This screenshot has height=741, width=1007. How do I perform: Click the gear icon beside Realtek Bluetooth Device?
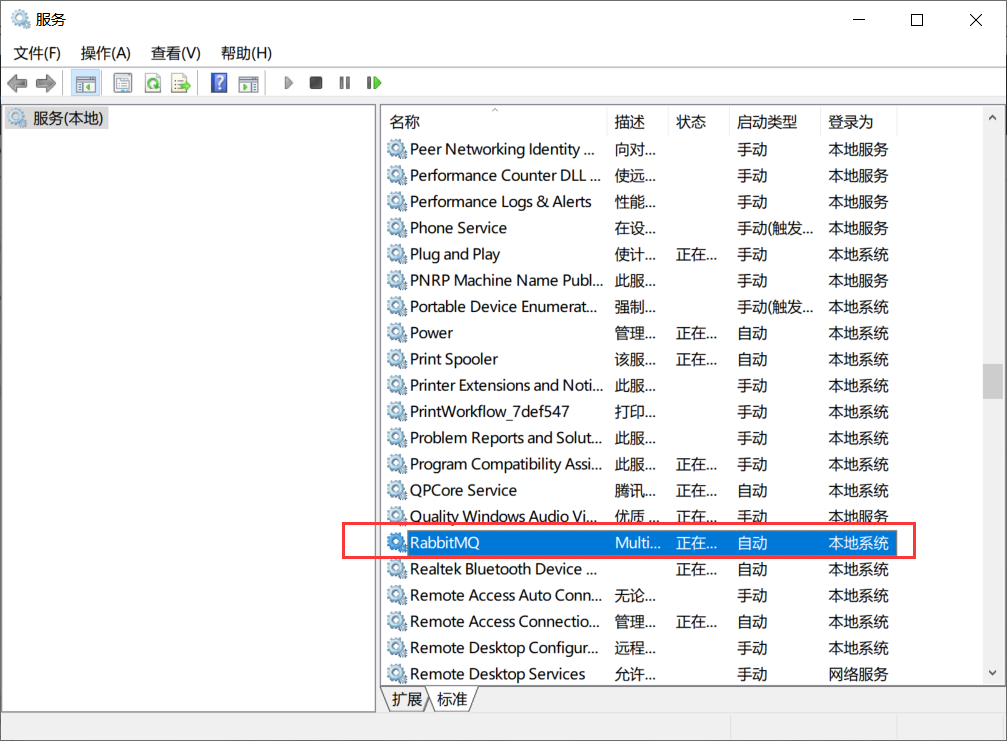click(397, 569)
